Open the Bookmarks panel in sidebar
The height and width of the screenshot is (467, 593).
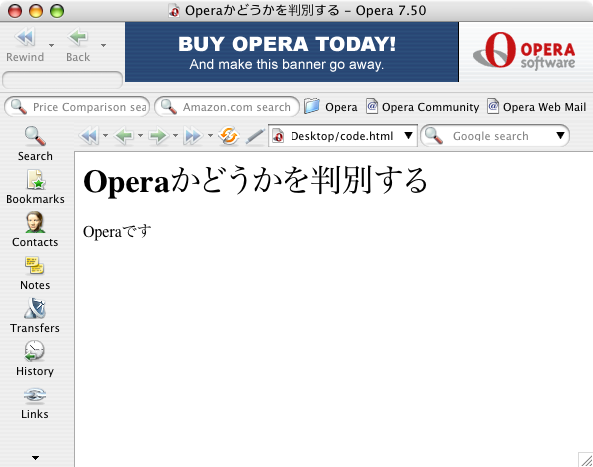pos(35,187)
